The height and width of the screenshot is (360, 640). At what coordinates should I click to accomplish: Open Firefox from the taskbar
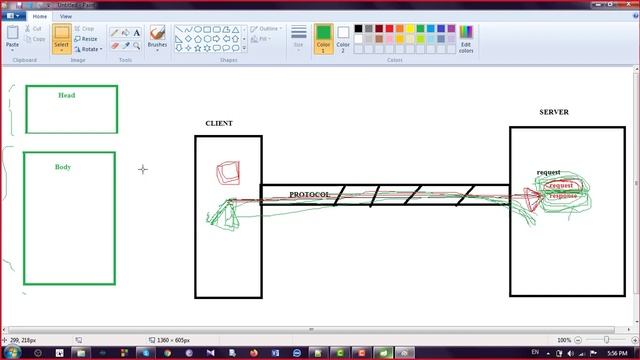pyautogui.click(x=254, y=353)
